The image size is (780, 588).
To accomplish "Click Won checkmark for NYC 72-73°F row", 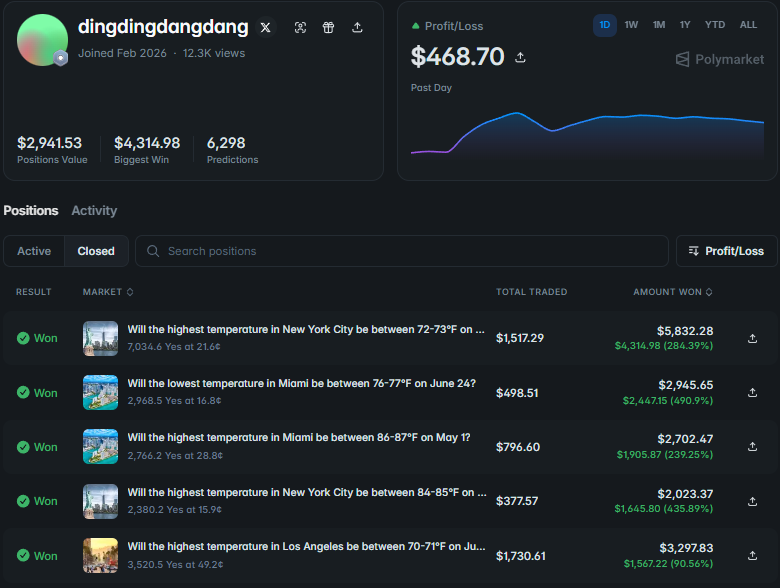I will (23, 338).
